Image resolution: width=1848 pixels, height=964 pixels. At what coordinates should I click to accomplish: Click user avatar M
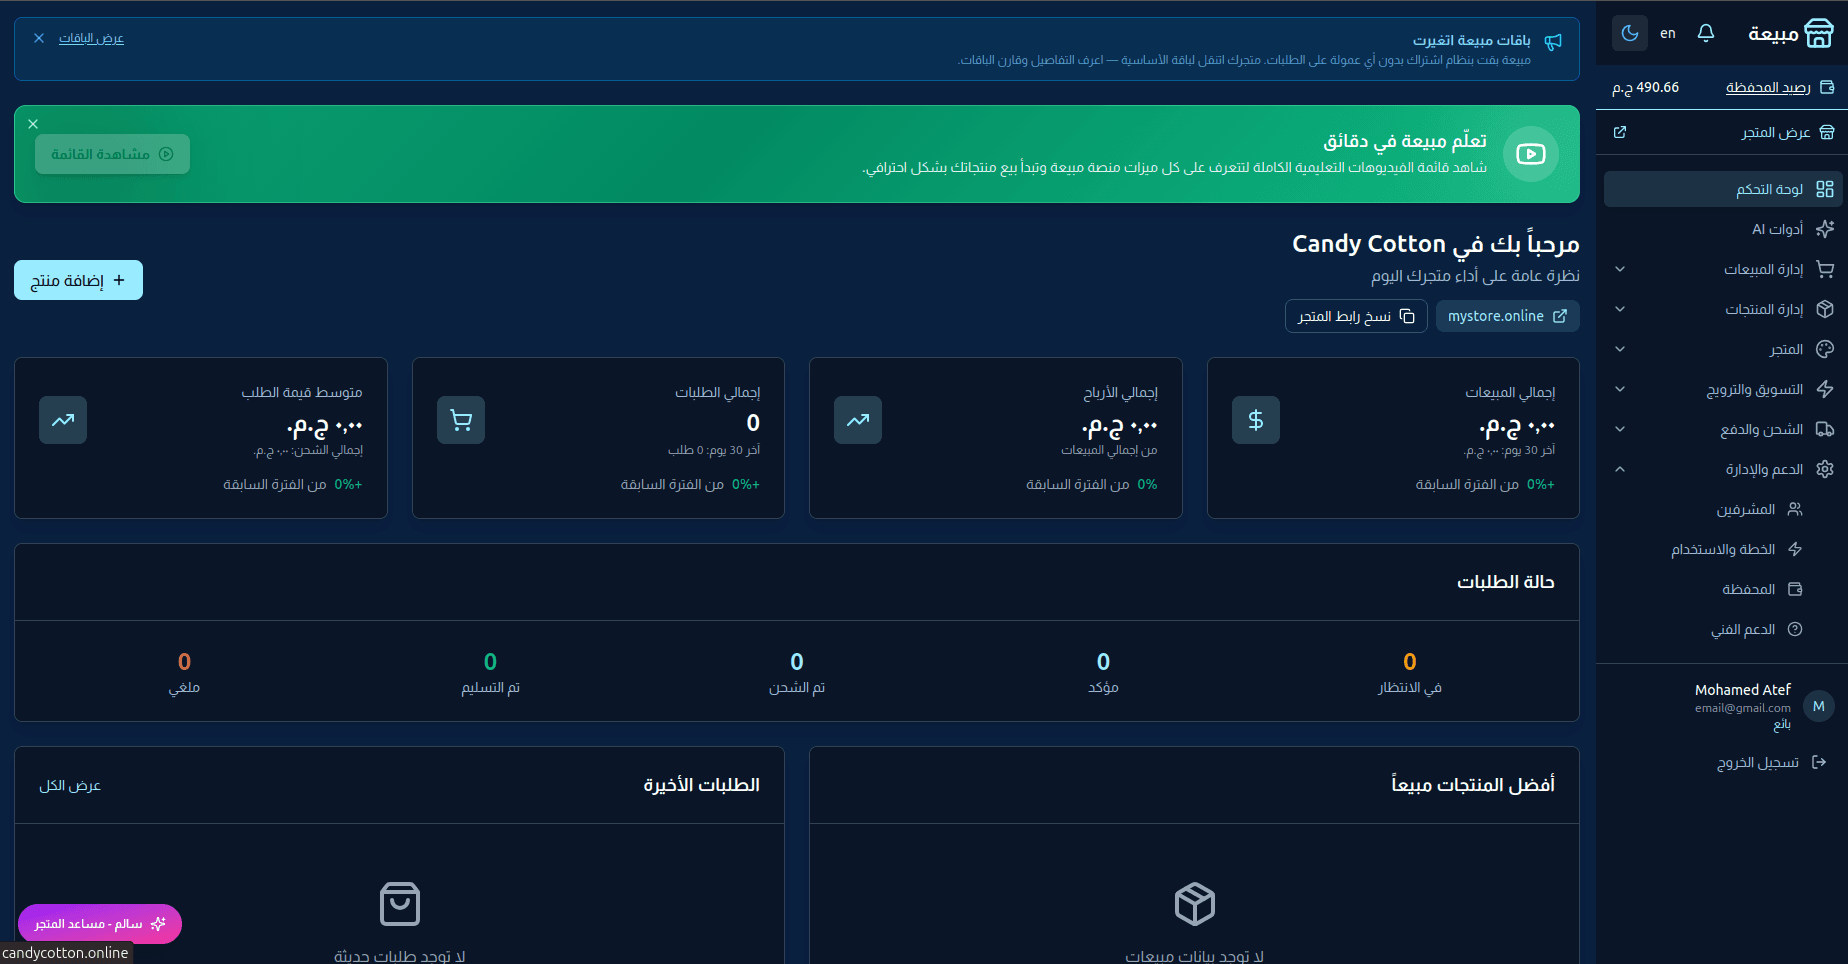pyautogui.click(x=1819, y=706)
